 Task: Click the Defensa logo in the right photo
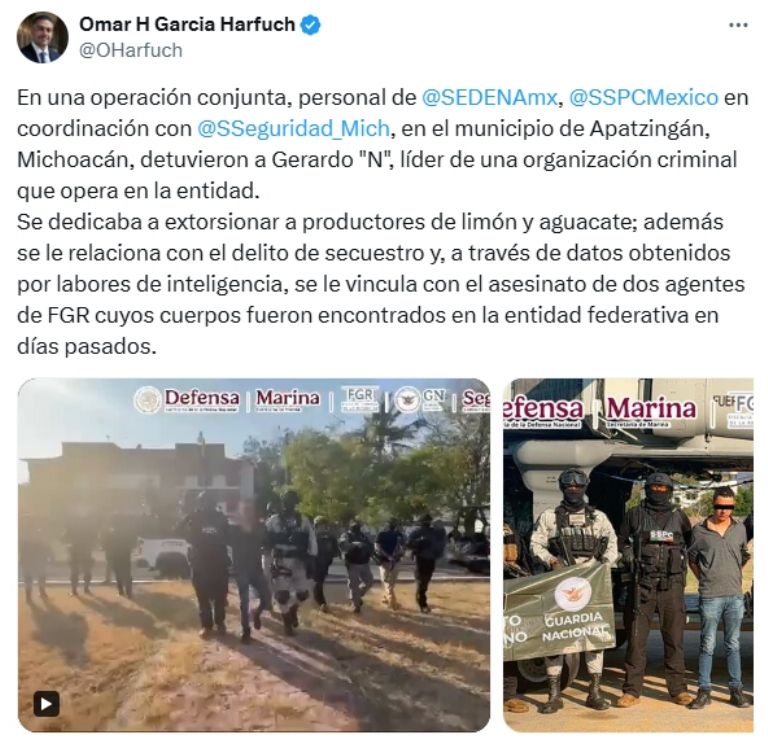point(544,411)
